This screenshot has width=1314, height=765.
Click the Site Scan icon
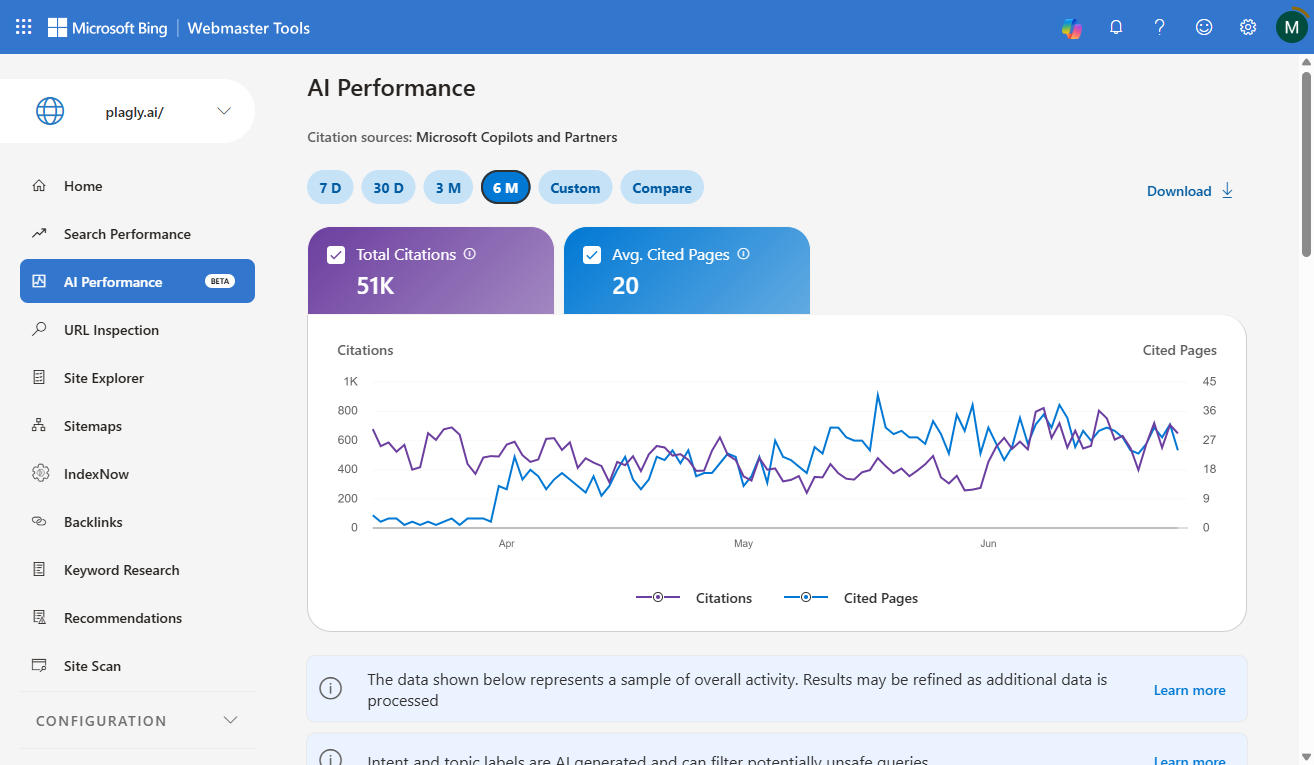click(x=39, y=666)
